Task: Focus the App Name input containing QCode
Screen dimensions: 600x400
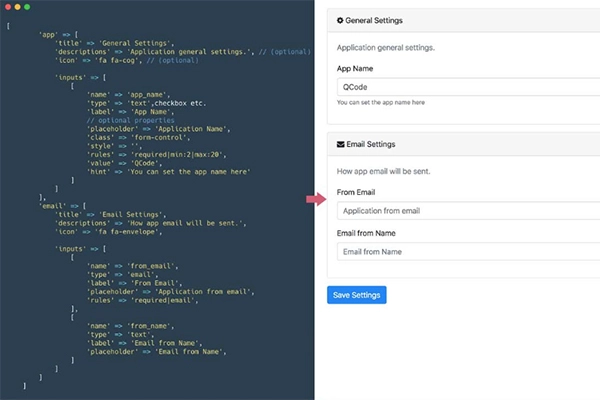Action: [x=468, y=87]
